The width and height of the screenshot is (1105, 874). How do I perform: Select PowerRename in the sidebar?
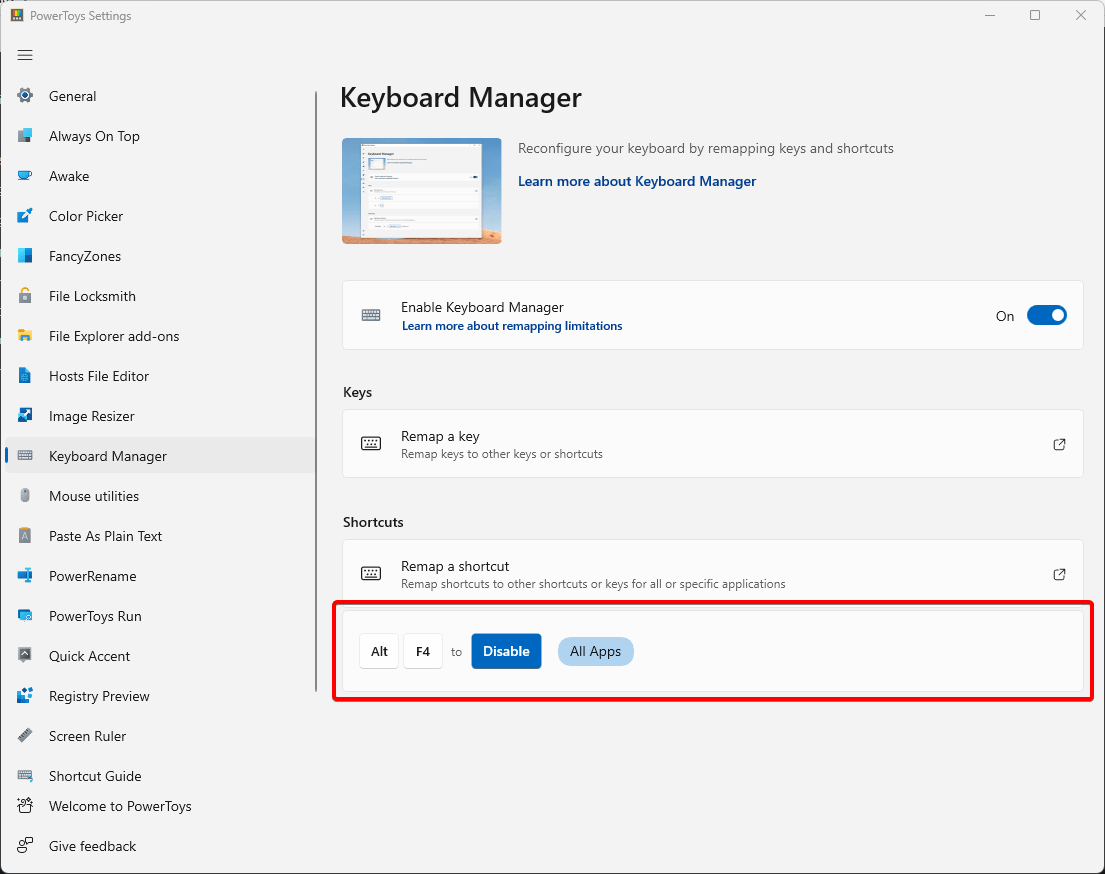point(160,576)
